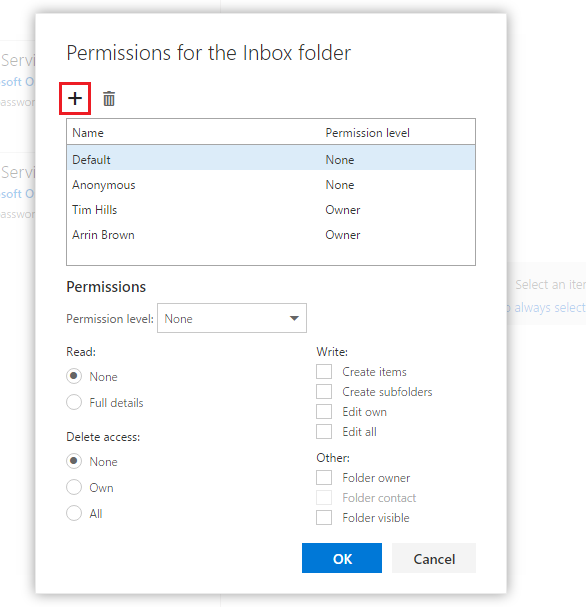
Task: Select Own for Delete access
Action: click(x=74, y=487)
